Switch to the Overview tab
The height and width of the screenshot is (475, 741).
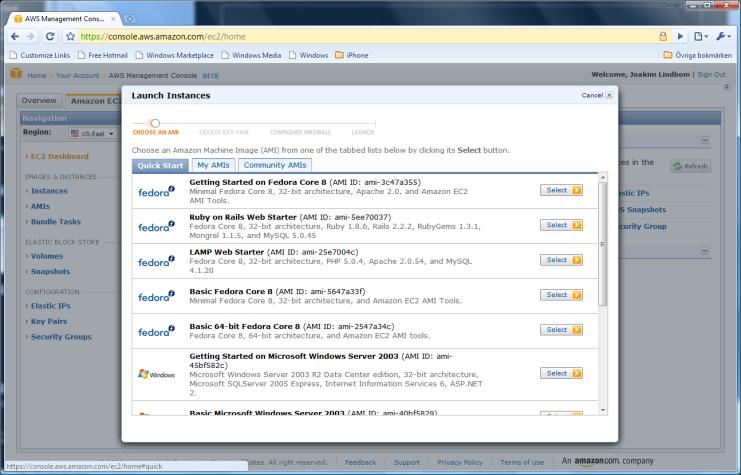pos(39,101)
